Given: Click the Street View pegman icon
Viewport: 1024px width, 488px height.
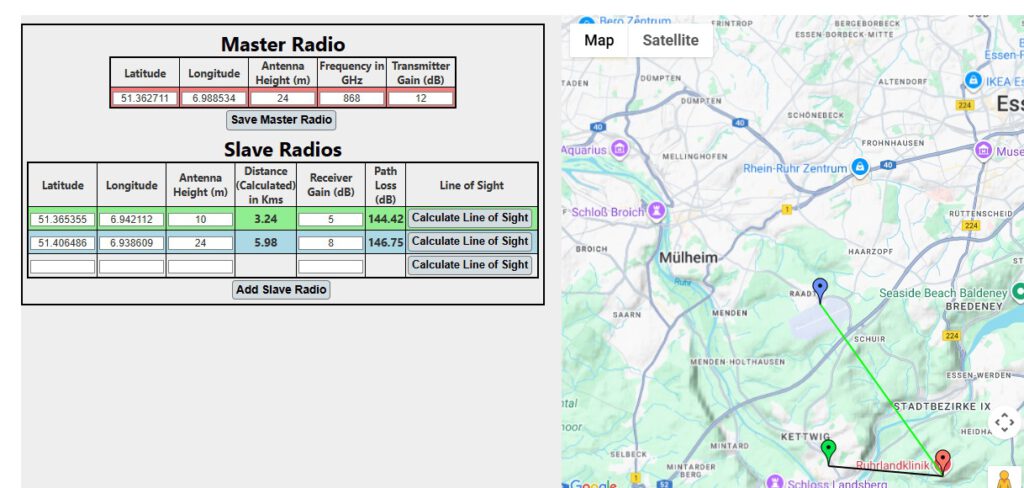Looking at the screenshot, I should [1004, 478].
